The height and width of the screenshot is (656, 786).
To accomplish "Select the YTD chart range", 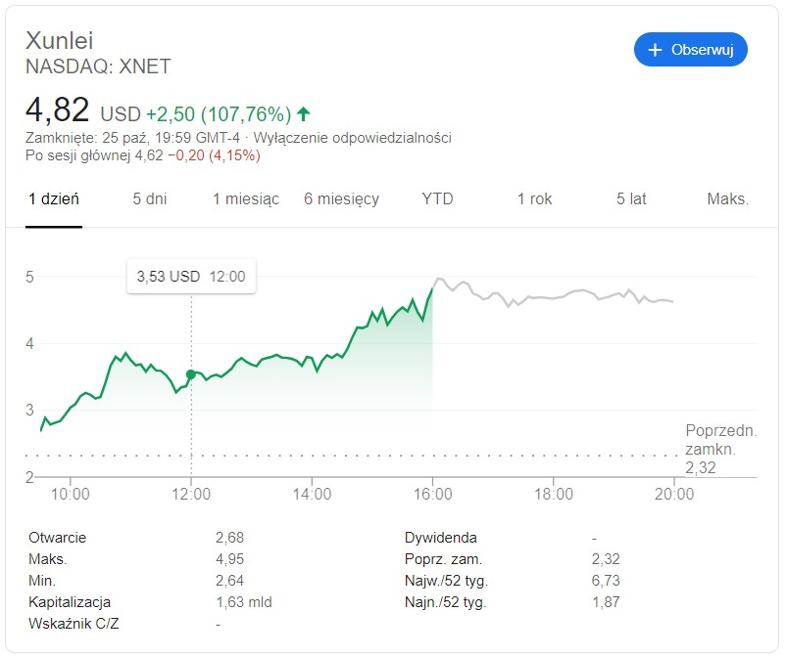I will click(438, 199).
